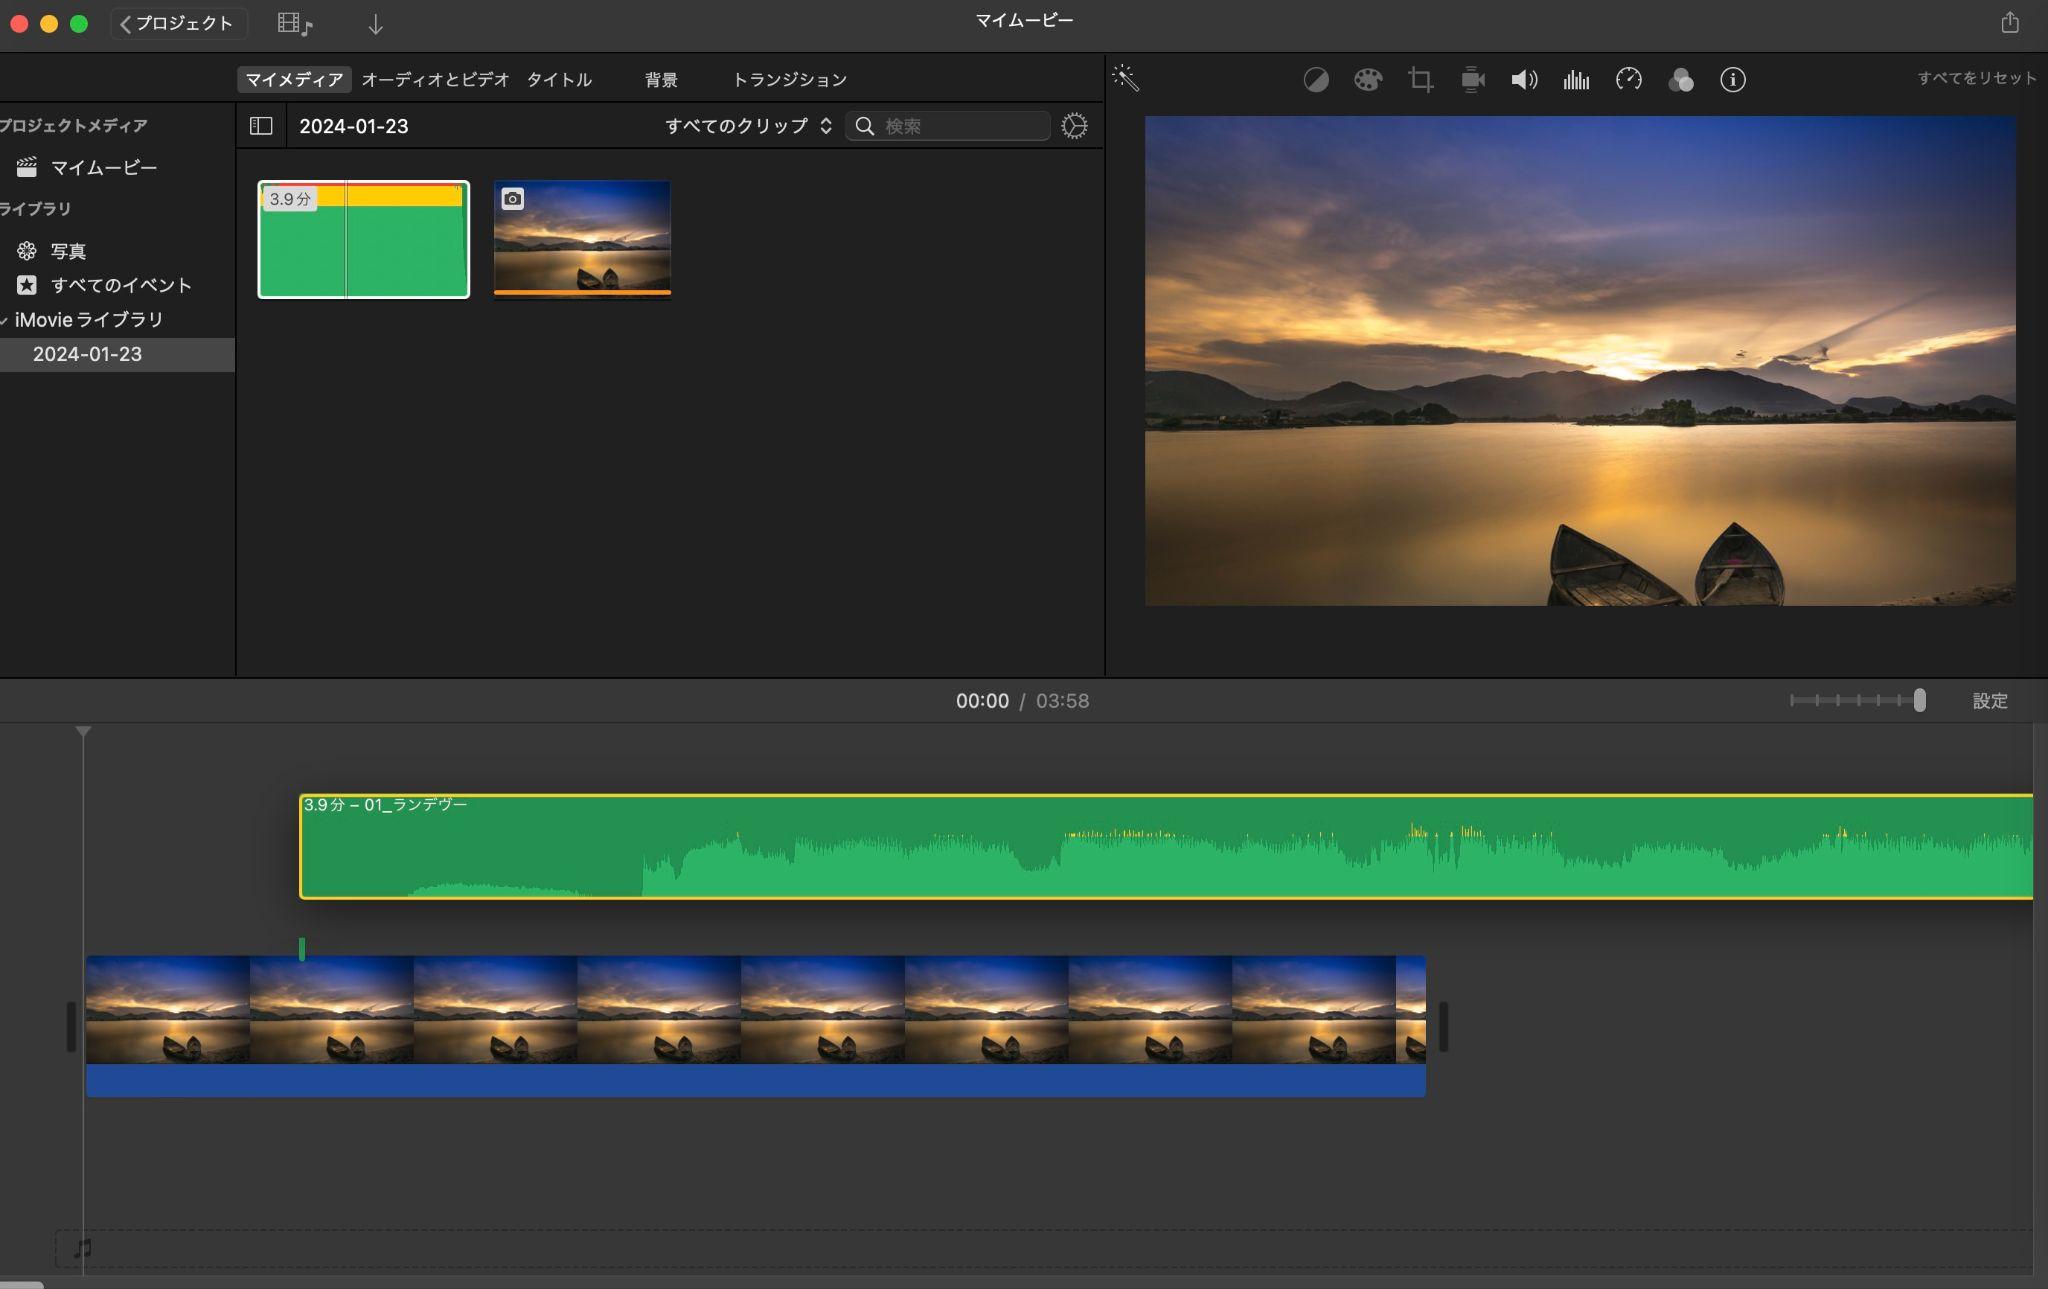Open the timeline 設定 button
The image size is (2048, 1289).
[x=1989, y=701]
